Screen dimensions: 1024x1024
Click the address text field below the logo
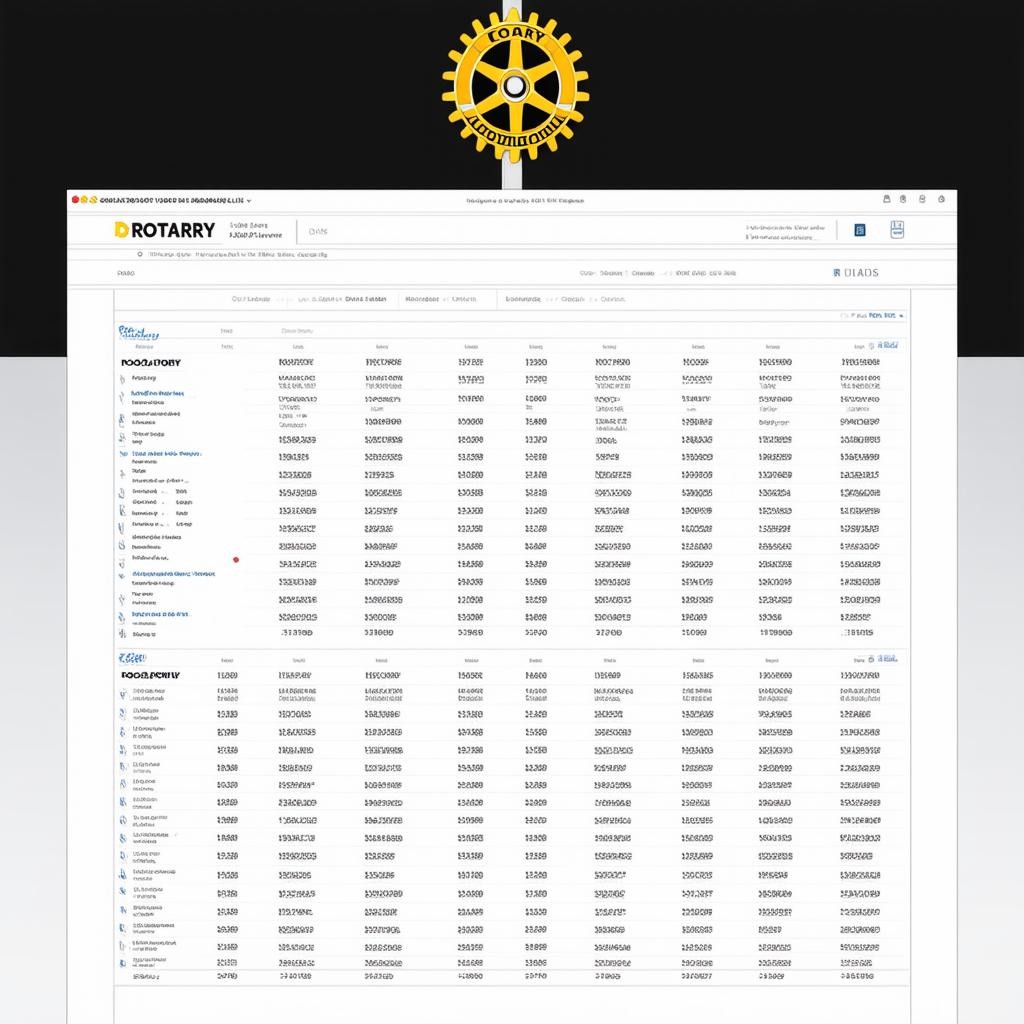(x=240, y=255)
